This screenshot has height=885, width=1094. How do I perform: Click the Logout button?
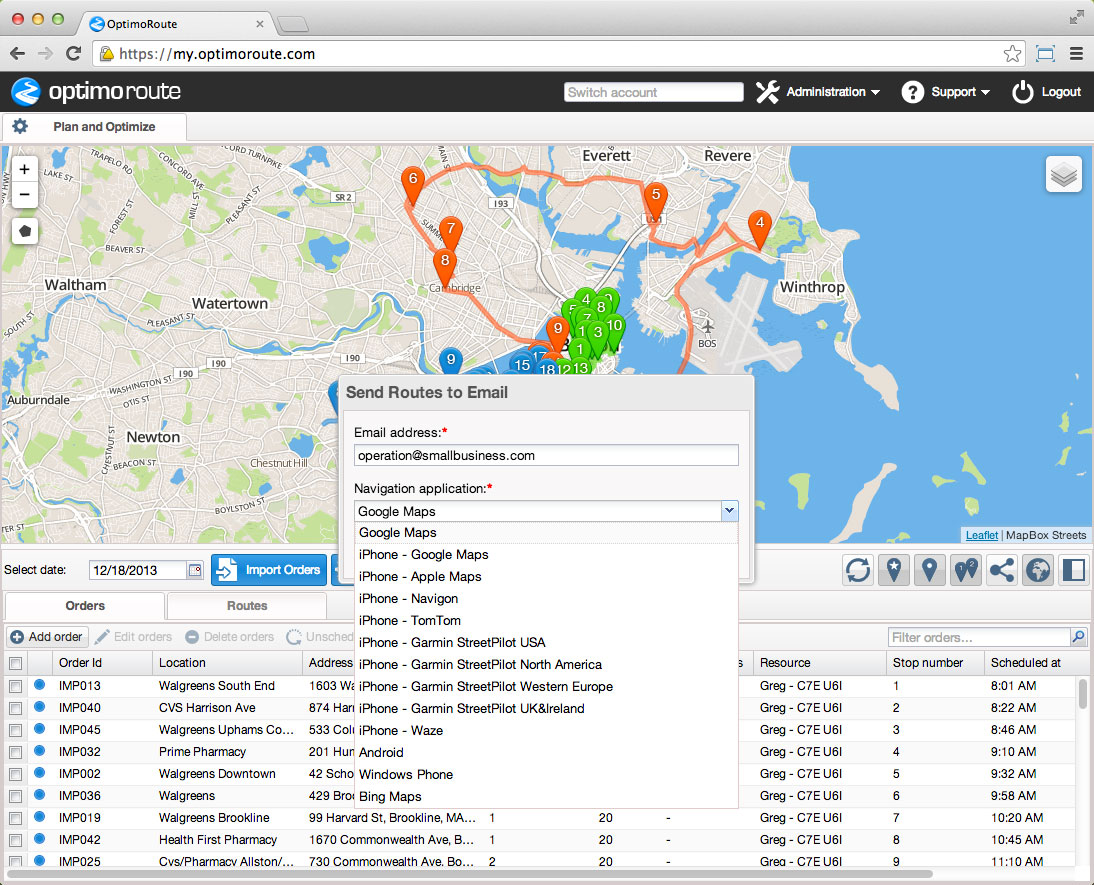pyautogui.click(x=1047, y=91)
